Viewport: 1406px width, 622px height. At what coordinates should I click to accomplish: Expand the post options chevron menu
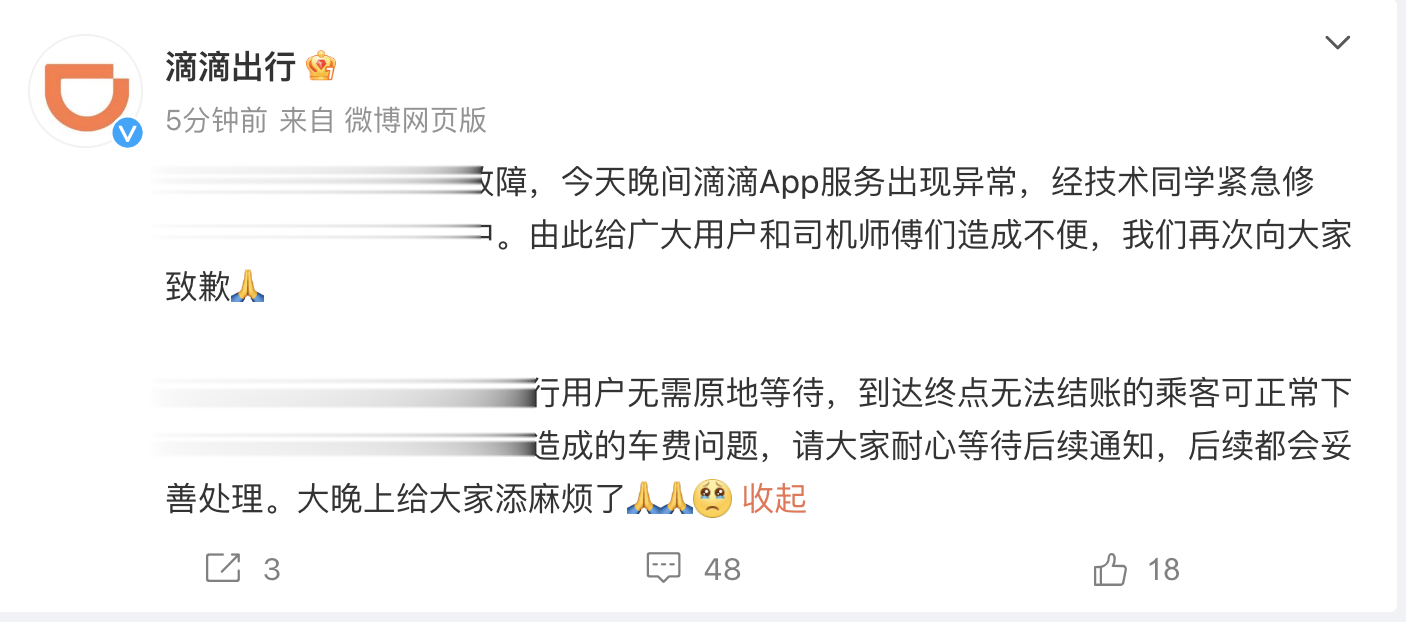point(1337,42)
